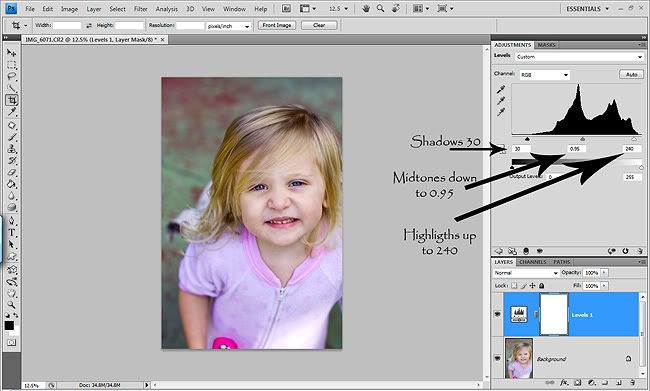
Task: Click the Front Image button
Action: [x=277, y=25]
